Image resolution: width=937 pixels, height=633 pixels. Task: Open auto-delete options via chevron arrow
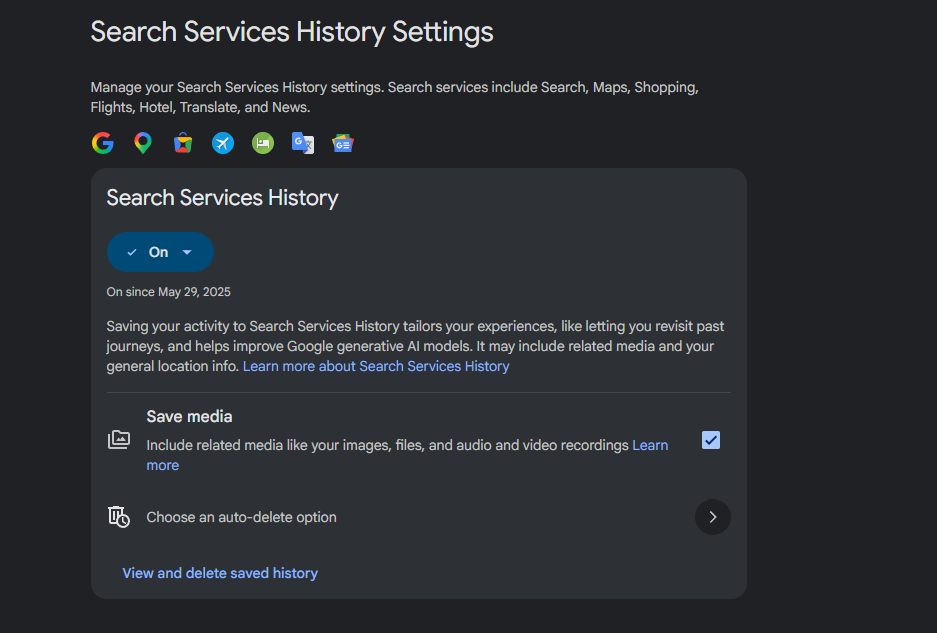coord(713,517)
